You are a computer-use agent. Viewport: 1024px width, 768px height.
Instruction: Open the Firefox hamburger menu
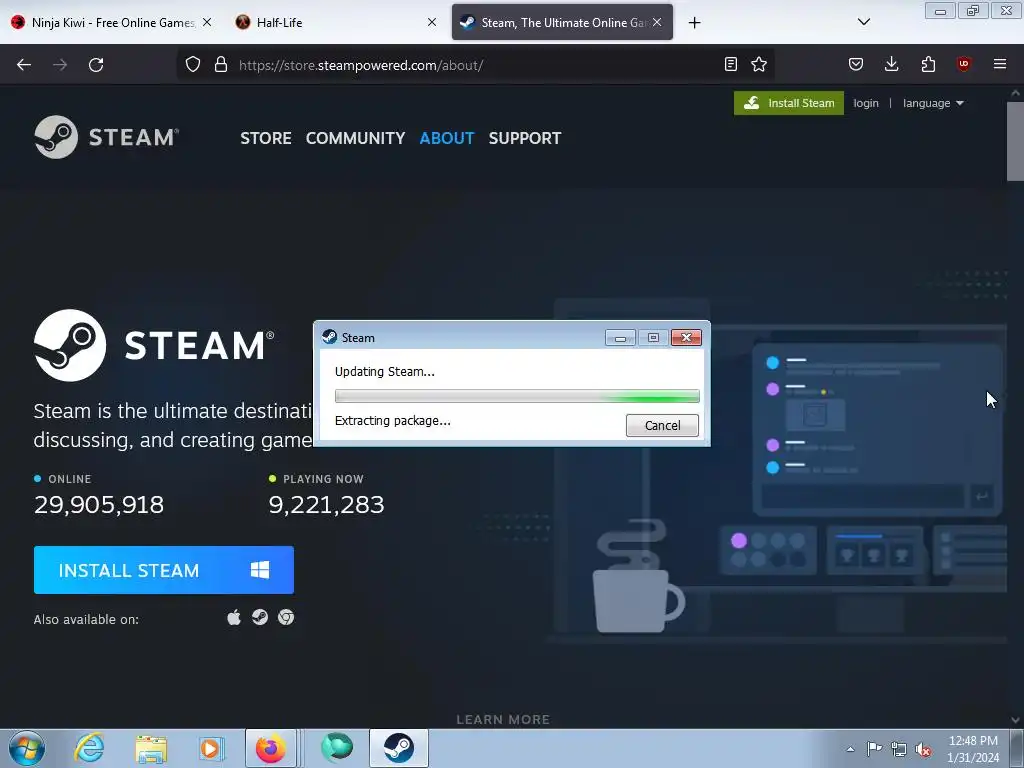click(x=1000, y=64)
